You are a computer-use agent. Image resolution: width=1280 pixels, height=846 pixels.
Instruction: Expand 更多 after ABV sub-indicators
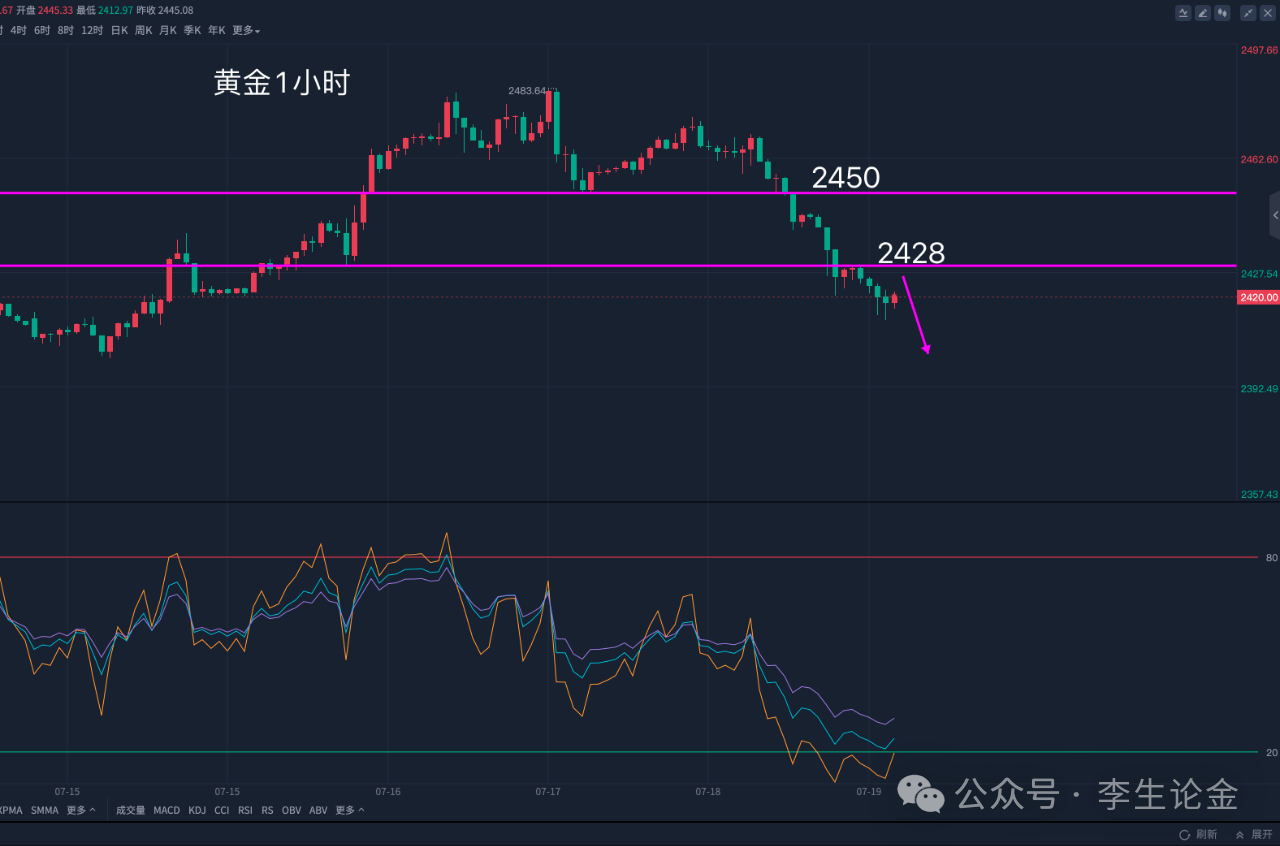coord(350,810)
